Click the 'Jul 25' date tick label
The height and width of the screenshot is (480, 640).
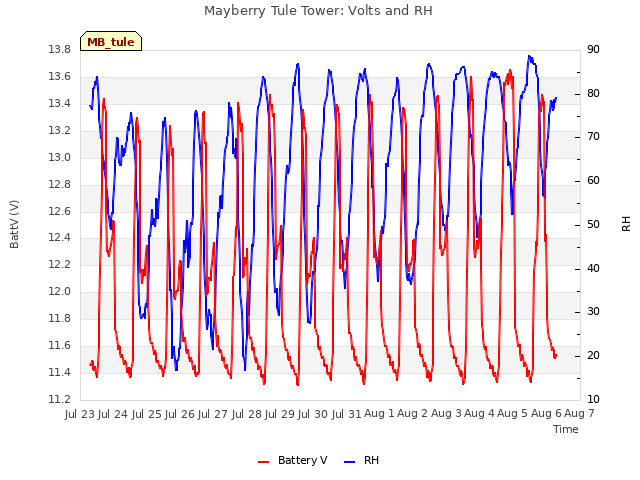(x=148, y=414)
